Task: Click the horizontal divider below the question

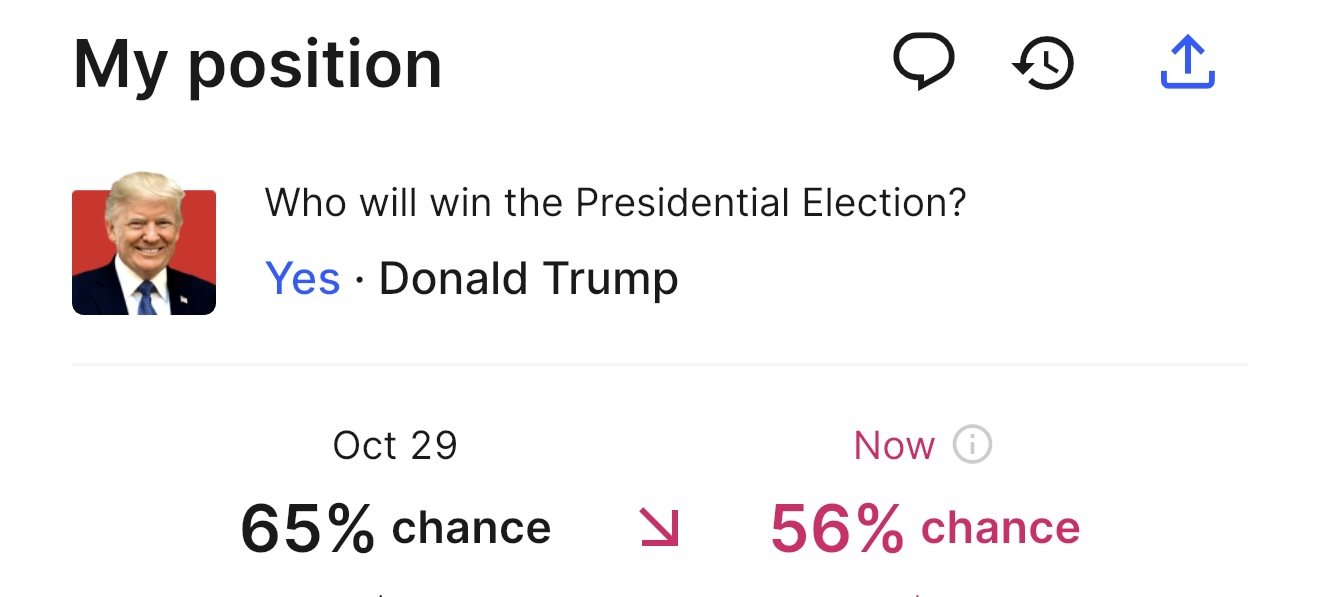Action: pos(660,365)
